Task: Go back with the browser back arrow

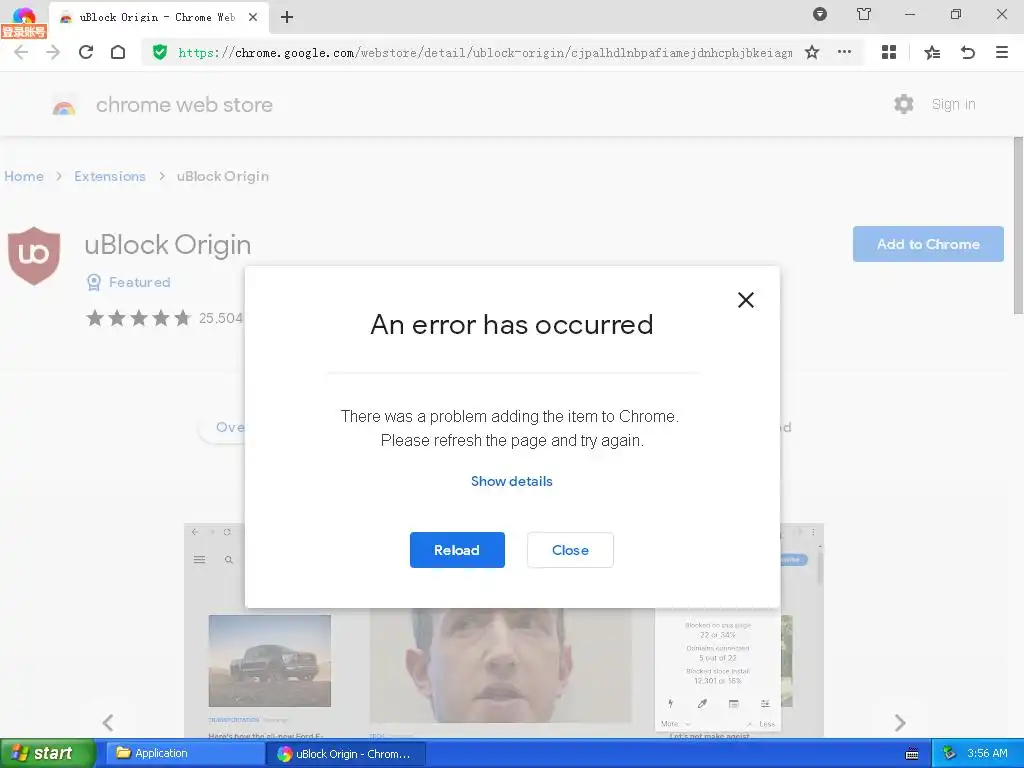Action: (x=21, y=52)
